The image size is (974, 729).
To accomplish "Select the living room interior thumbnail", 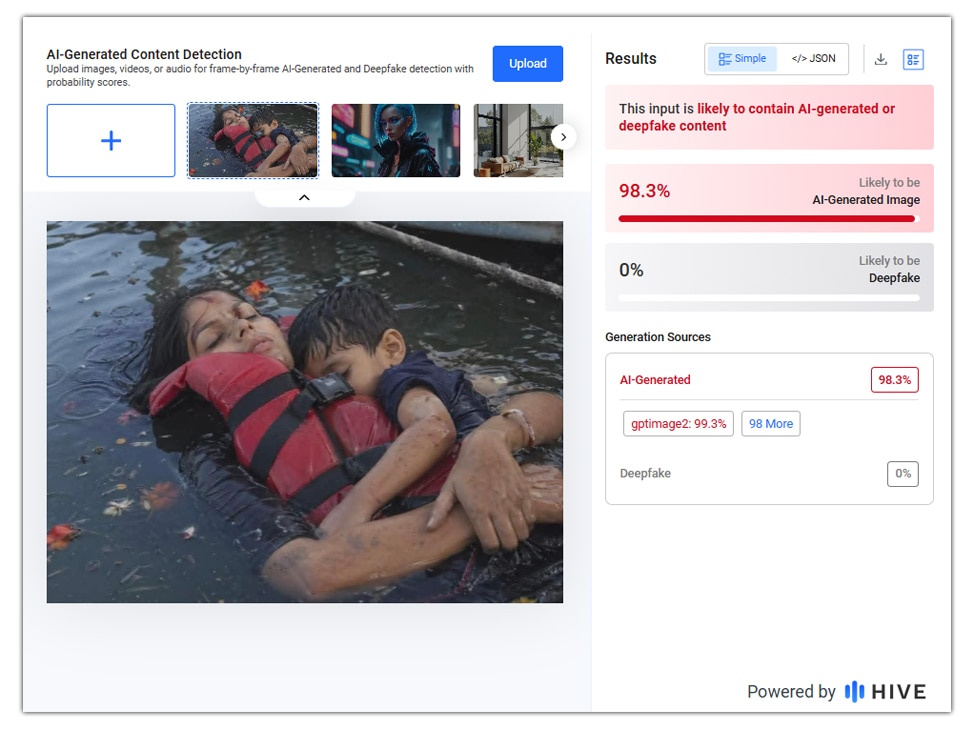I will [x=518, y=140].
